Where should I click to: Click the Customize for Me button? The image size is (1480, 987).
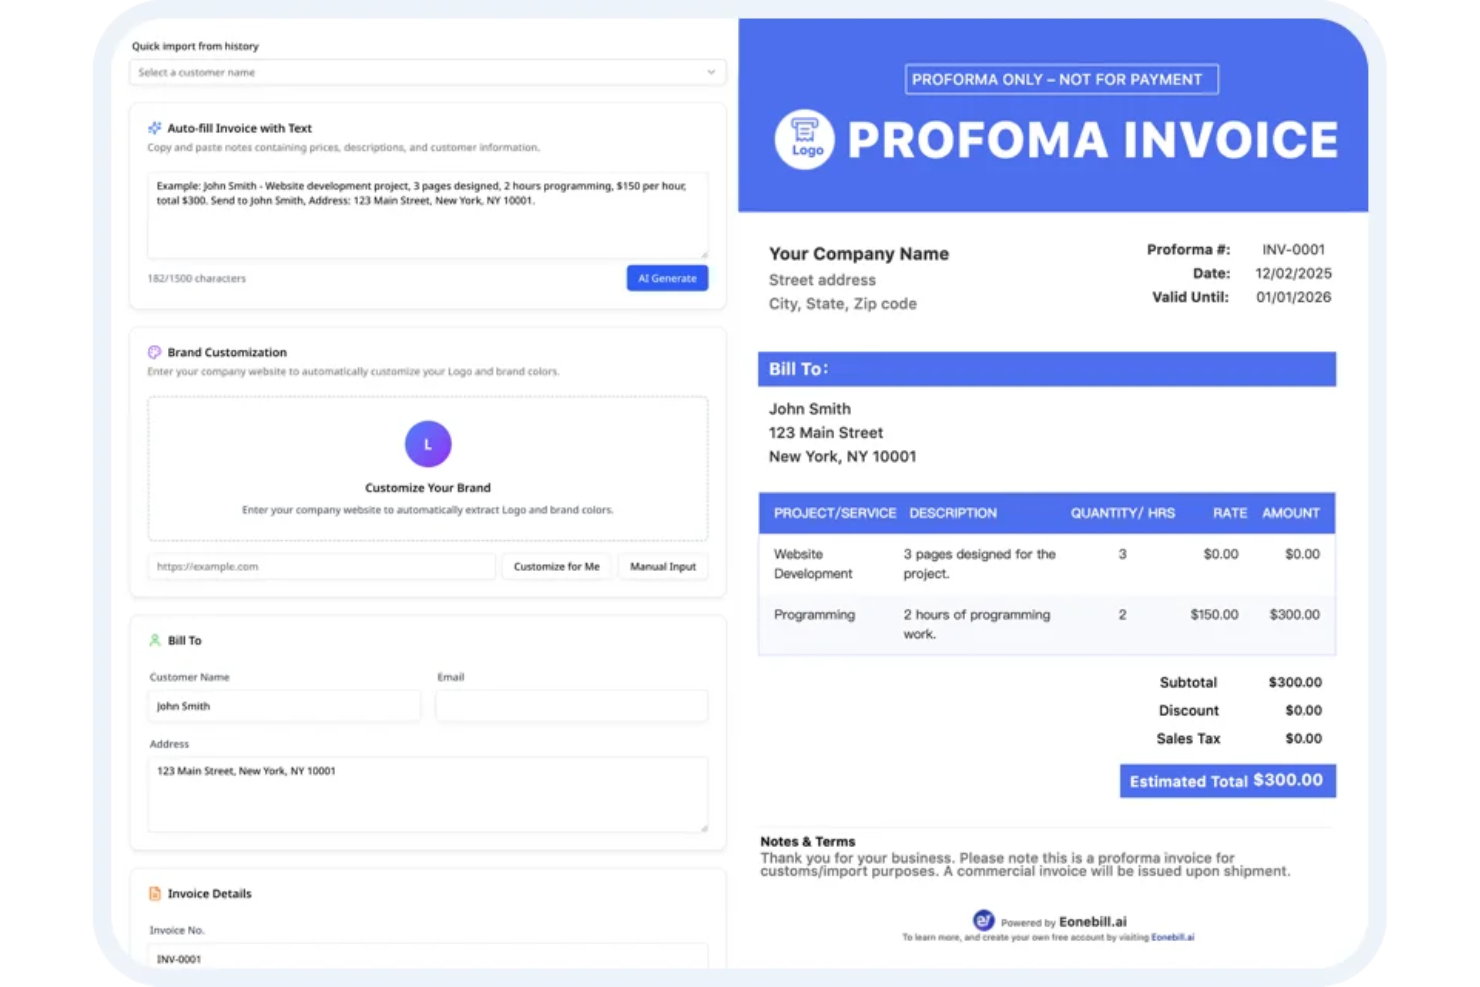pos(556,566)
